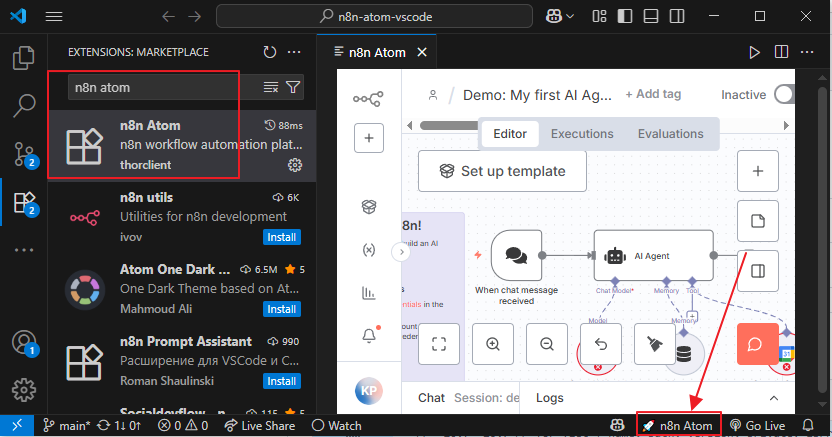This screenshot has height=437, width=832.
Task: Zoom out on the workflow canvas
Action: [x=547, y=344]
